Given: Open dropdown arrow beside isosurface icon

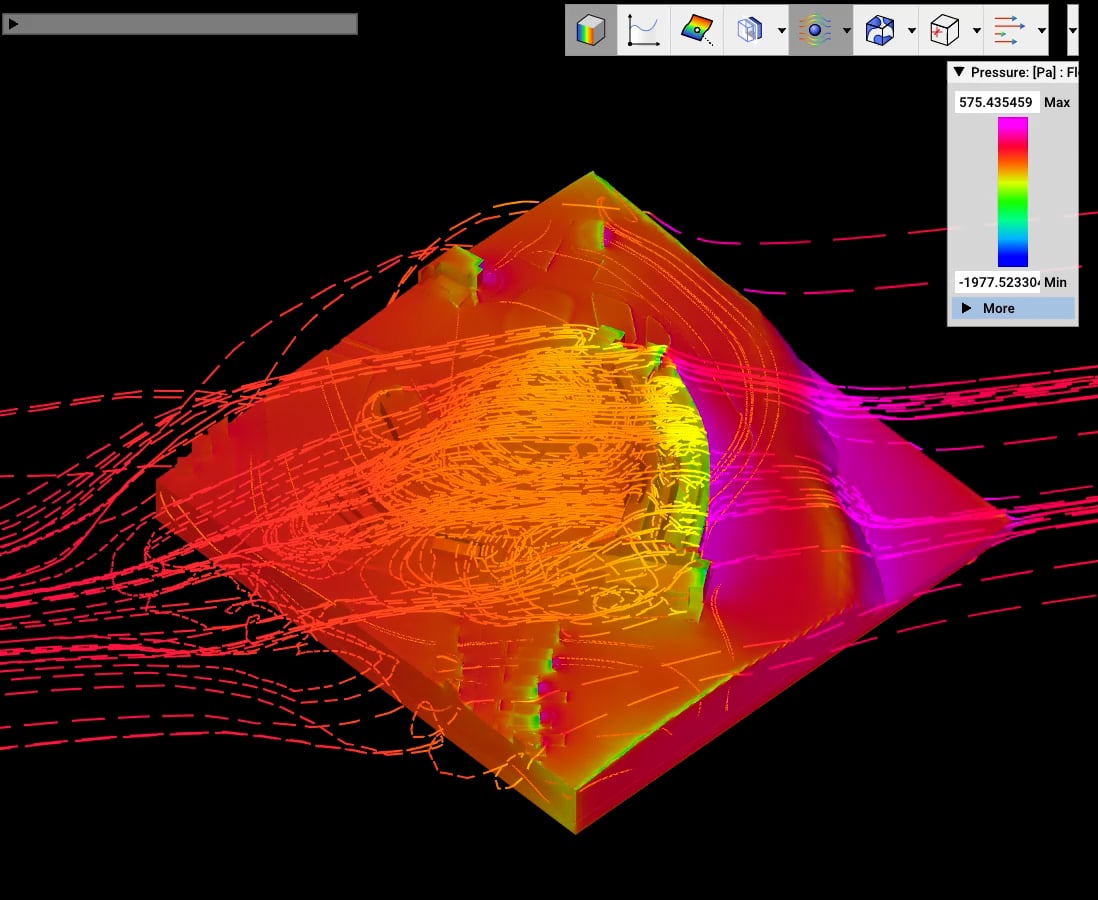Looking at the screenshot, I should coord(912,31).
